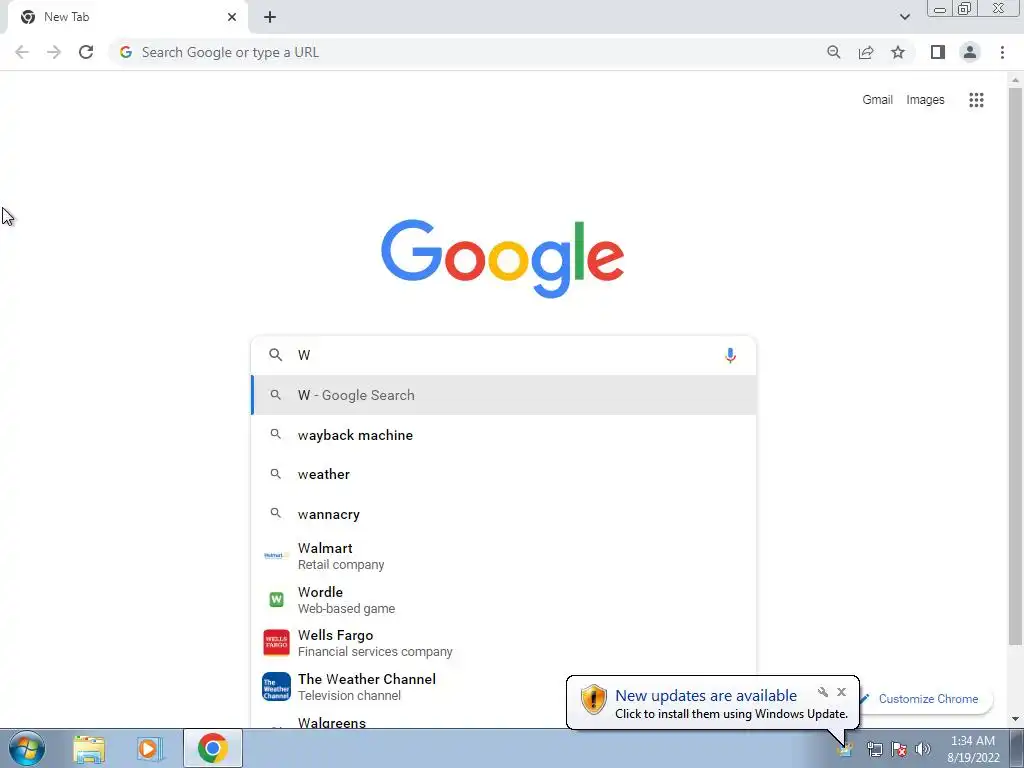Open the Windows Start menu
The height and width of the screenshot is (768, 1024).
[26, 748]
